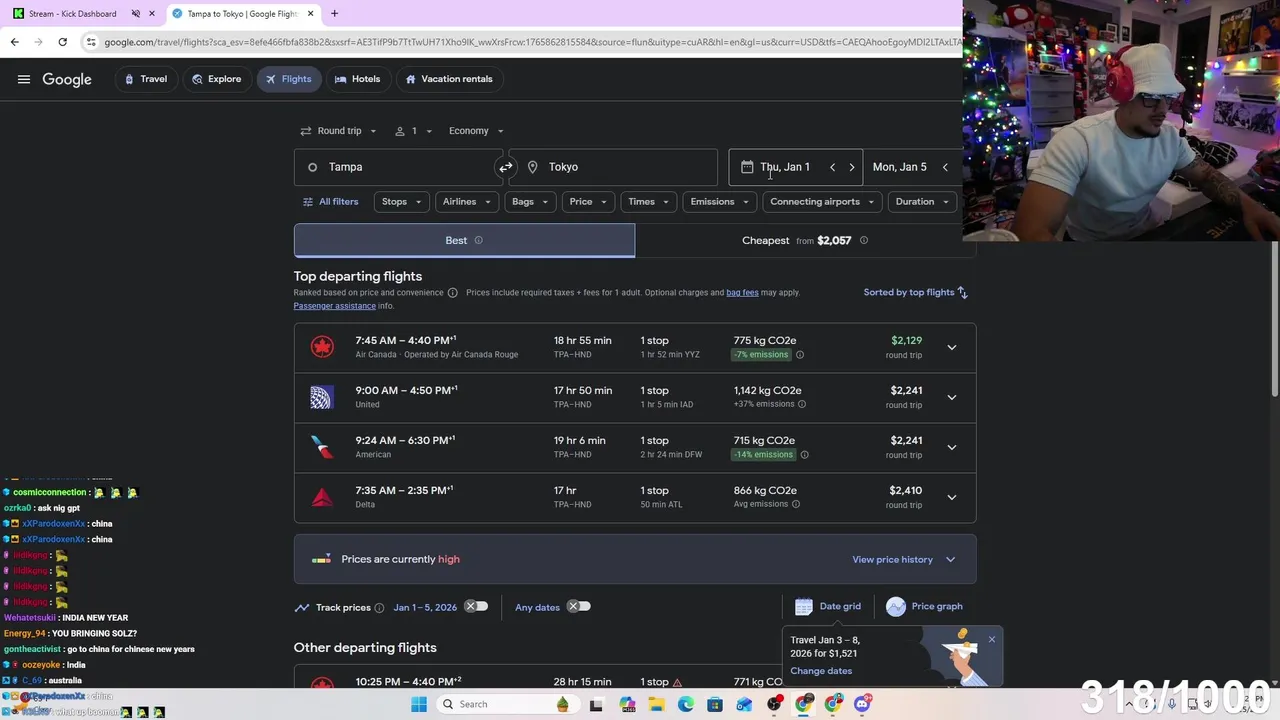Open the Windows Start menu

click(419, 704)
